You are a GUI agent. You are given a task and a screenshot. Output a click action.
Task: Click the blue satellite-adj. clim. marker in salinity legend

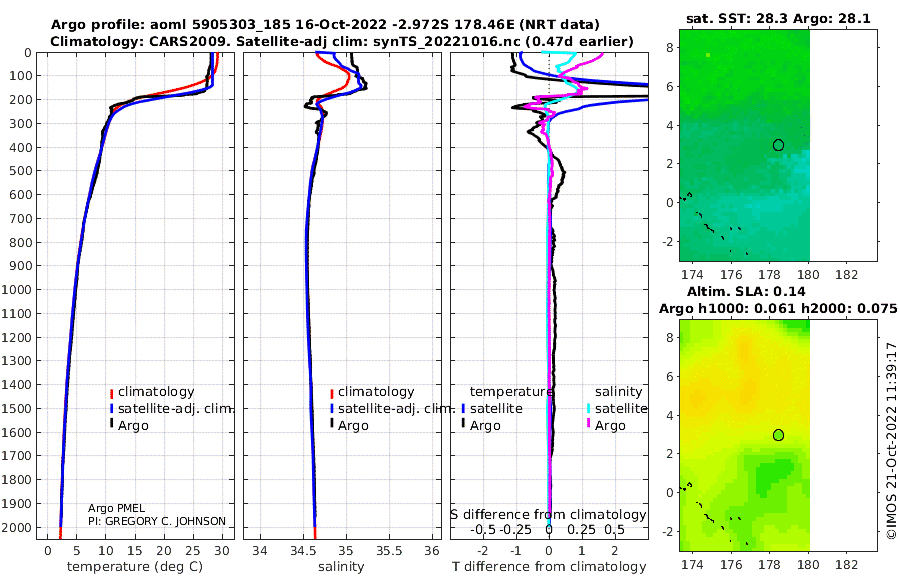[x=332, y=409]
